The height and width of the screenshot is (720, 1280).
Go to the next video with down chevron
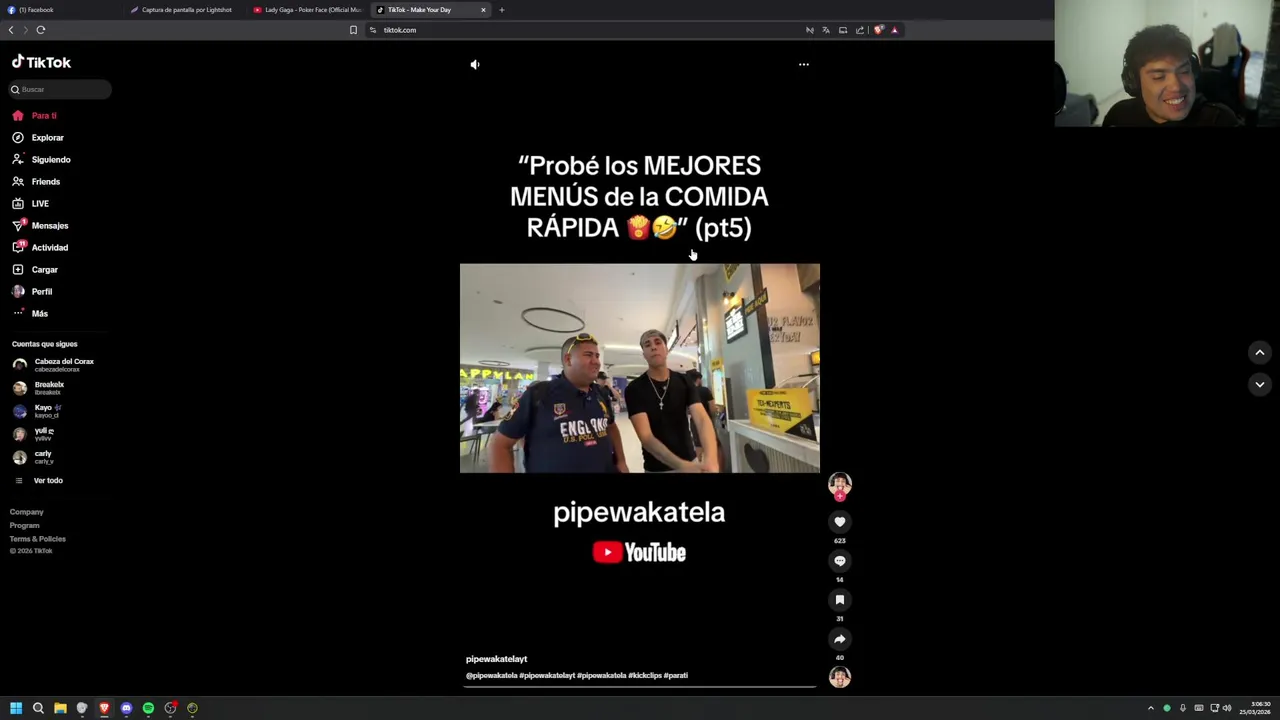click(1260, 384)
